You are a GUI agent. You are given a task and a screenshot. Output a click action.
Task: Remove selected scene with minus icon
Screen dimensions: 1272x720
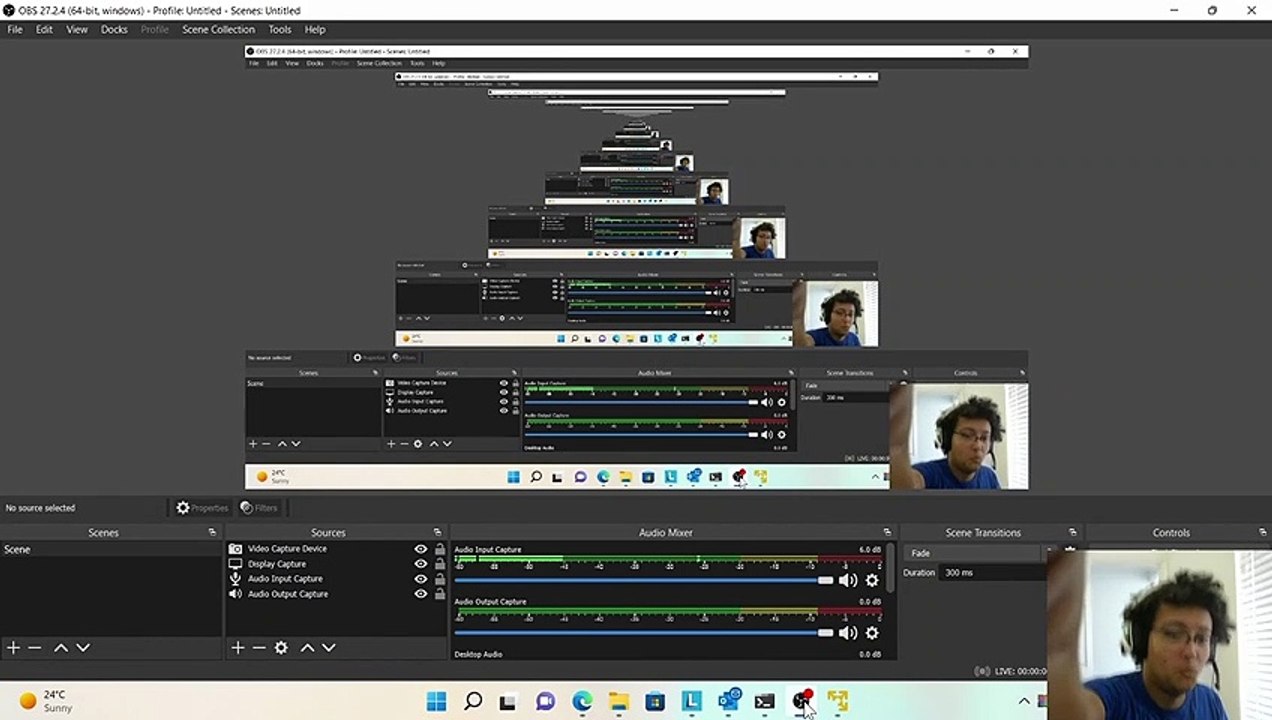(x=35, y=648)
